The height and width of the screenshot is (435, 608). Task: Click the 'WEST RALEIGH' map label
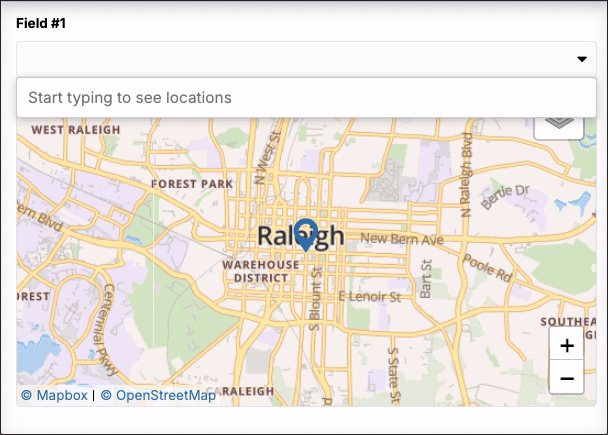(x=76, y=130)
